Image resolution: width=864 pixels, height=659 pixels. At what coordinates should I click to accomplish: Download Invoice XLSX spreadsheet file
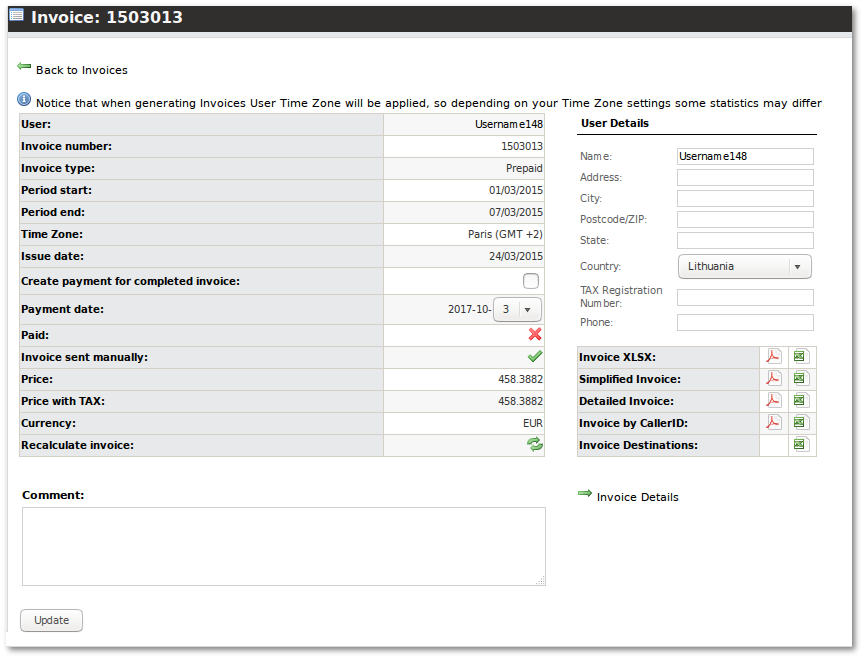tap(800, 357)
